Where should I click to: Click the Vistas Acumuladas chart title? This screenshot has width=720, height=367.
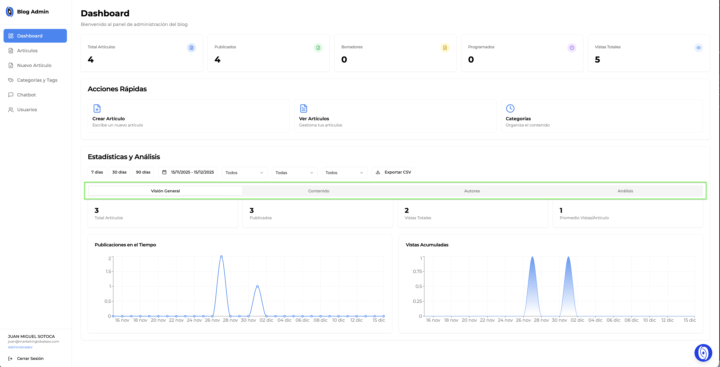pyautogui.click(x=427, y=245)
